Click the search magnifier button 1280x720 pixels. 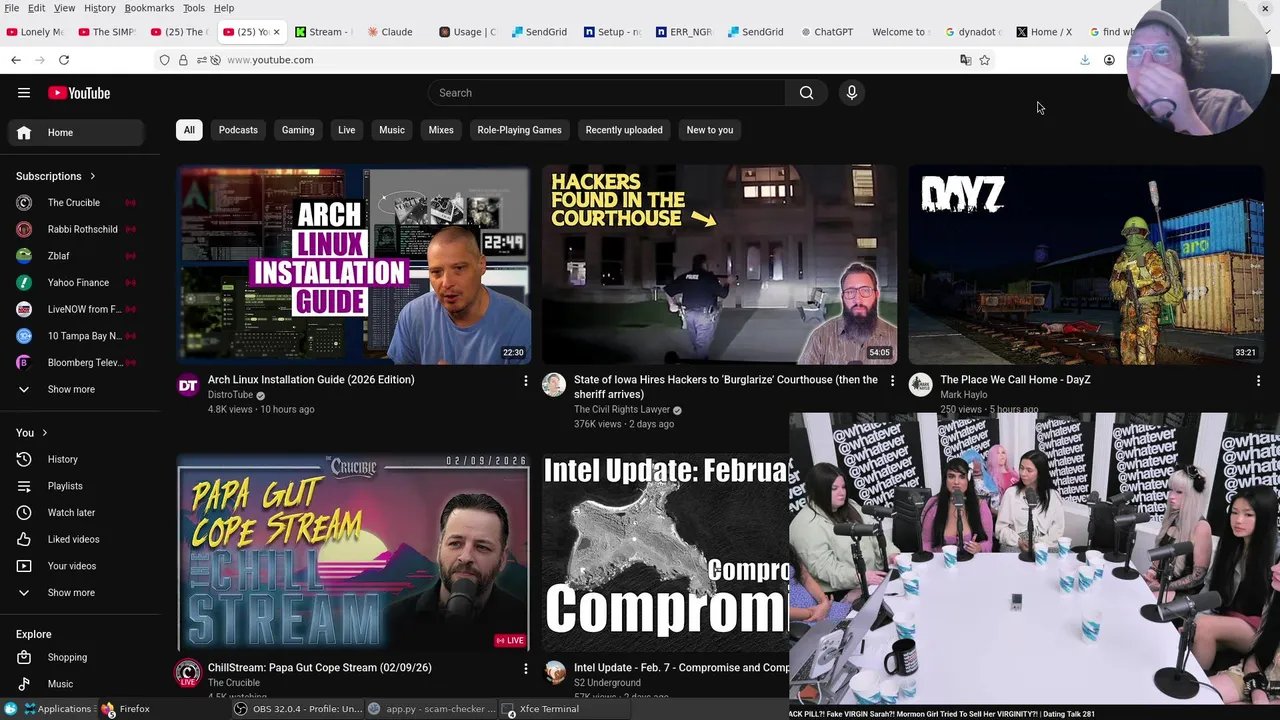click(806, 93)
